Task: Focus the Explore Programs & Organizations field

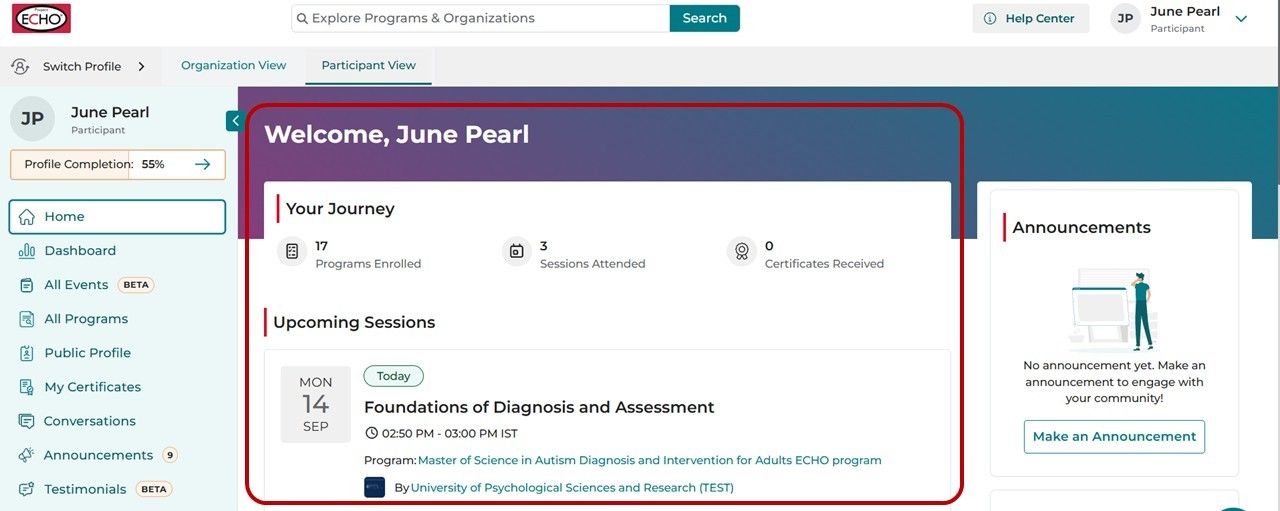Action: pos(481,18)
